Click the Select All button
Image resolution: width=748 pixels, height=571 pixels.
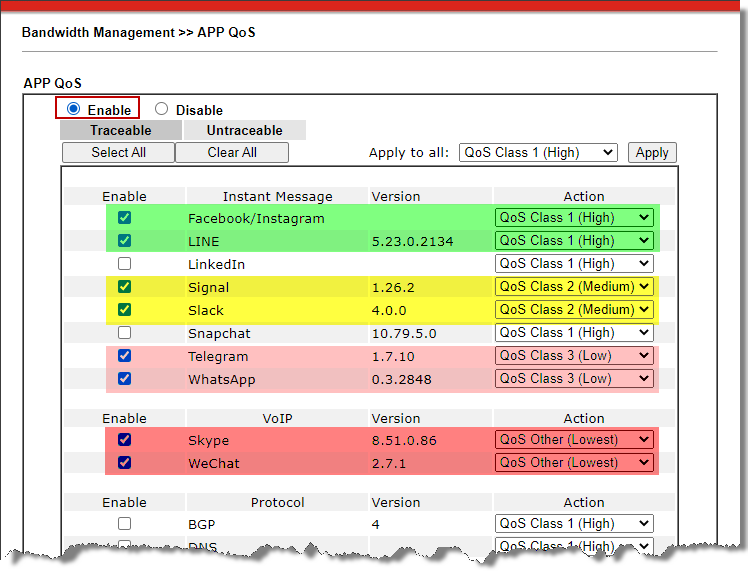pyautogui.click(x=118, y=153)
